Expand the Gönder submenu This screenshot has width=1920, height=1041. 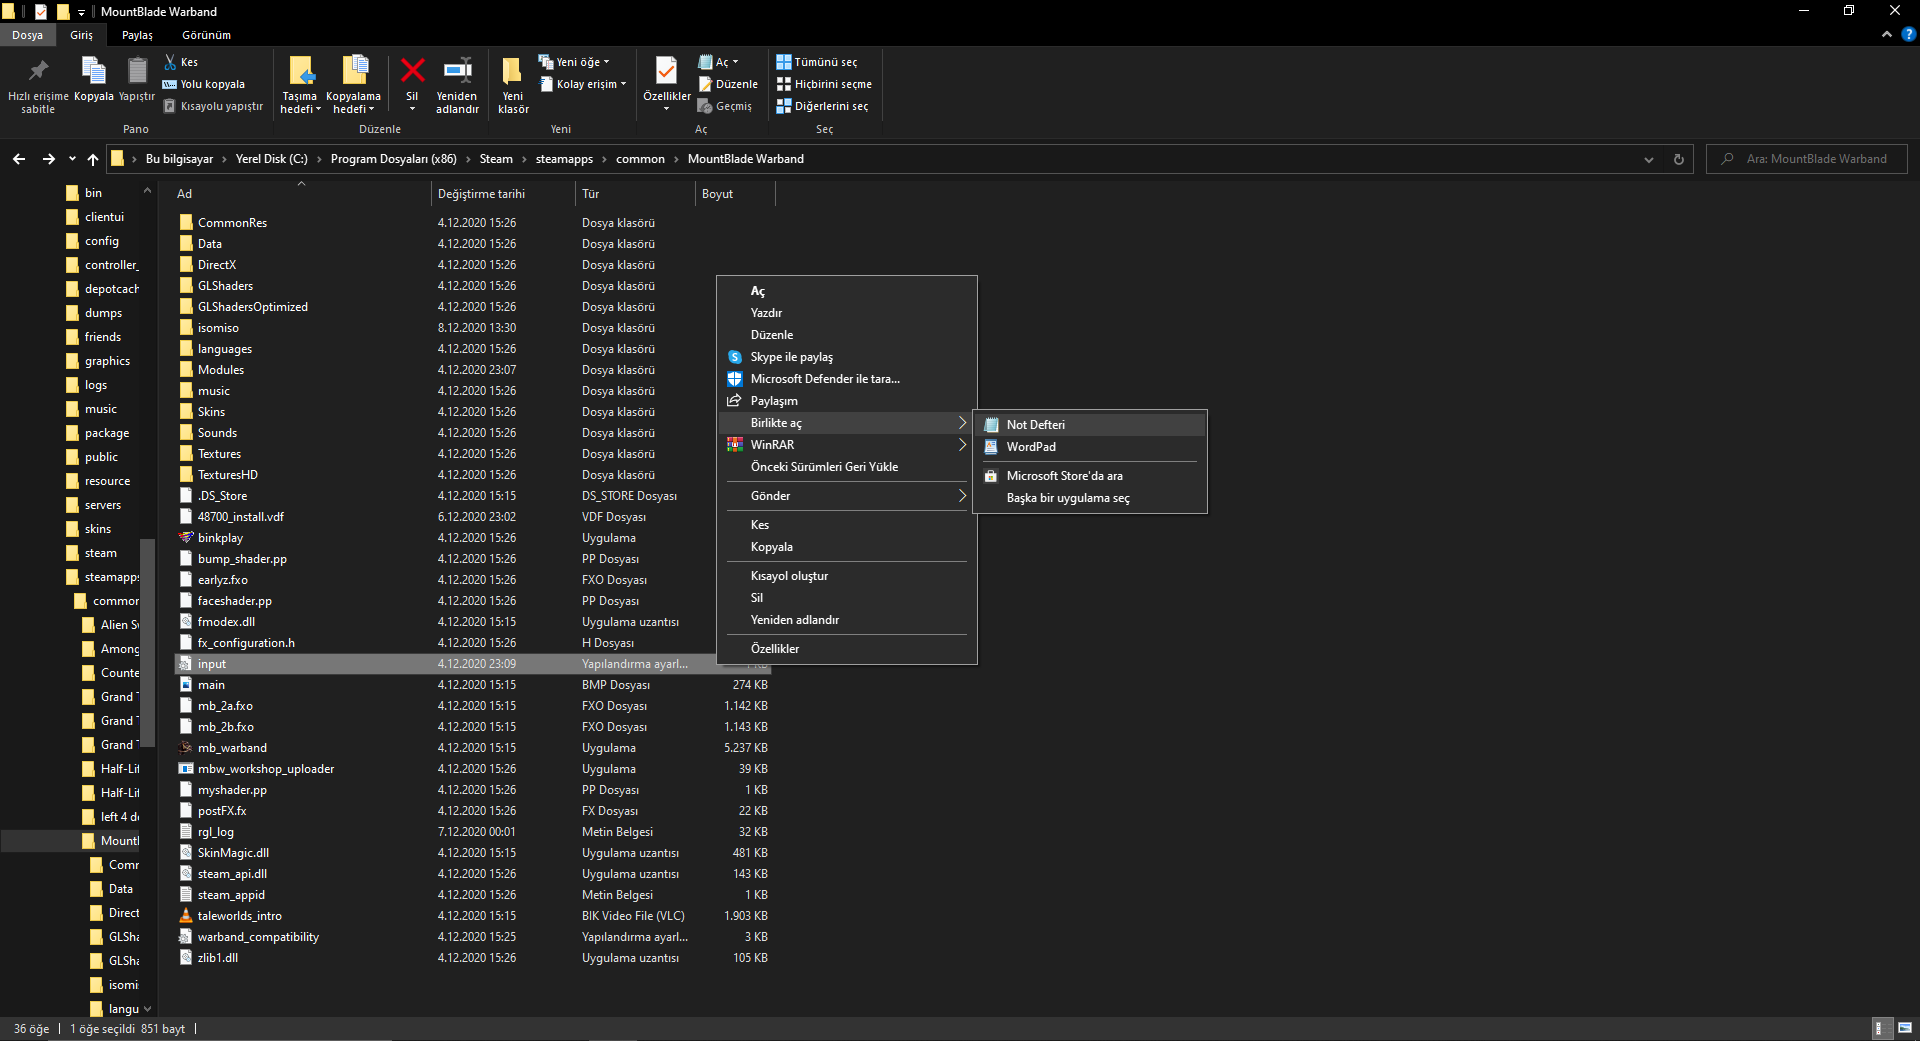coord(848,496)
